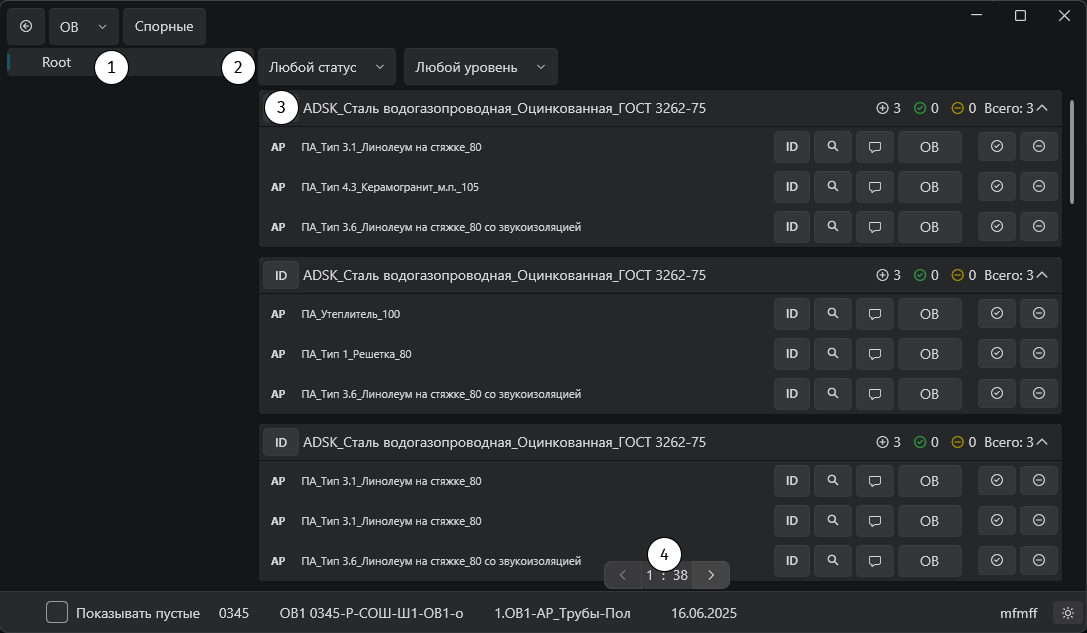Approve ПА_Тип 1_Решетка_80 with checkmark icon
The height and width of the screenshot is (633, 1087).
click(997, 354)
